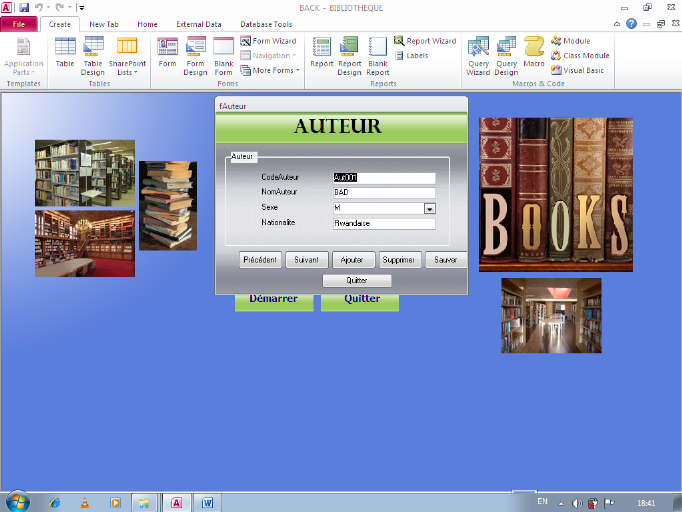The image size is (682, 512).
Task: Click the Nationalite input field
Action: pos(384,224)
